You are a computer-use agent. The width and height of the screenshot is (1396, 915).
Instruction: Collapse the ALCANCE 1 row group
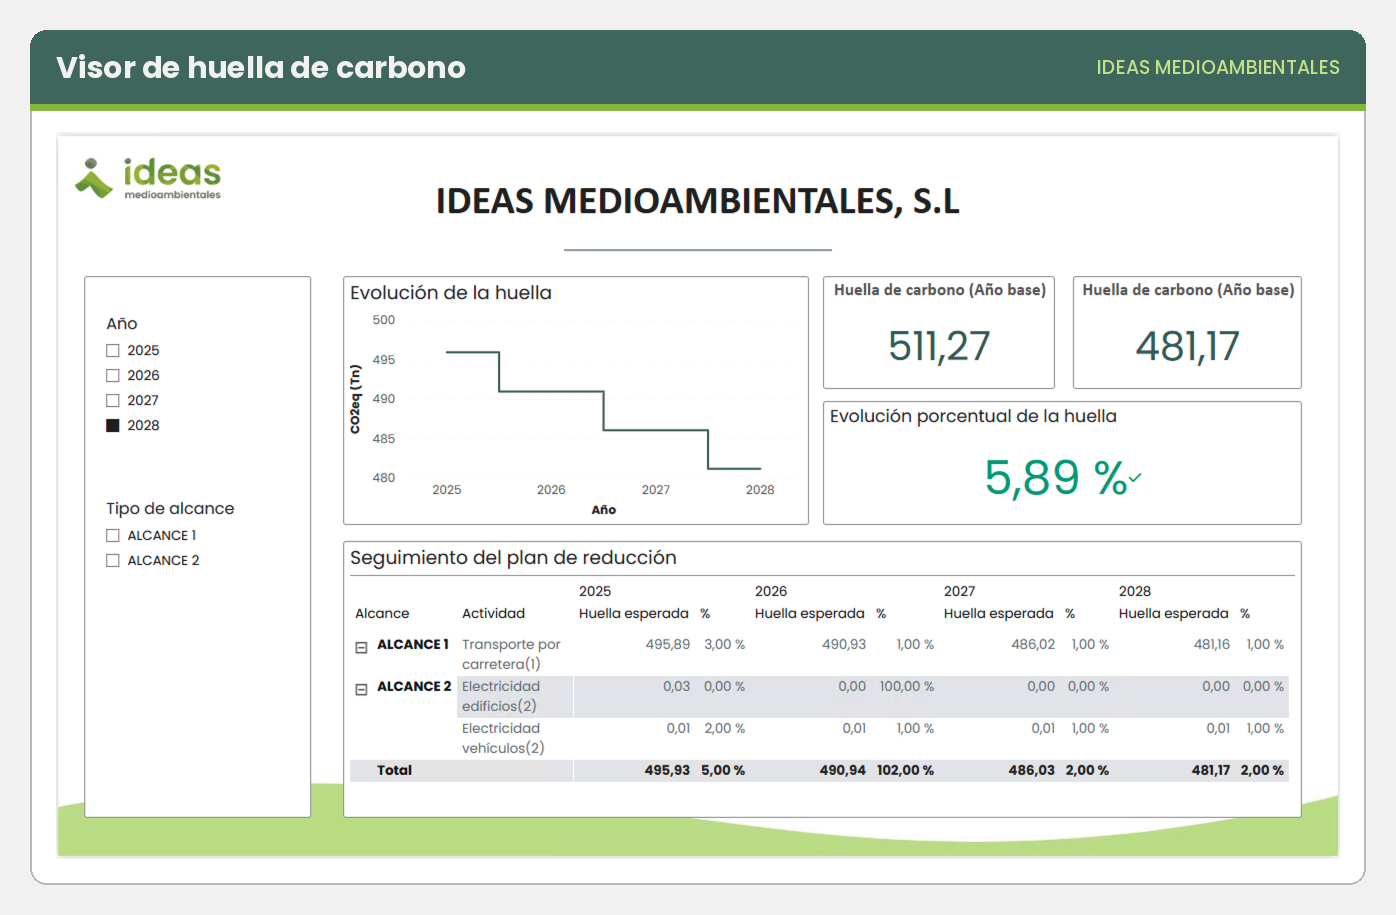(x=361, y=648)
